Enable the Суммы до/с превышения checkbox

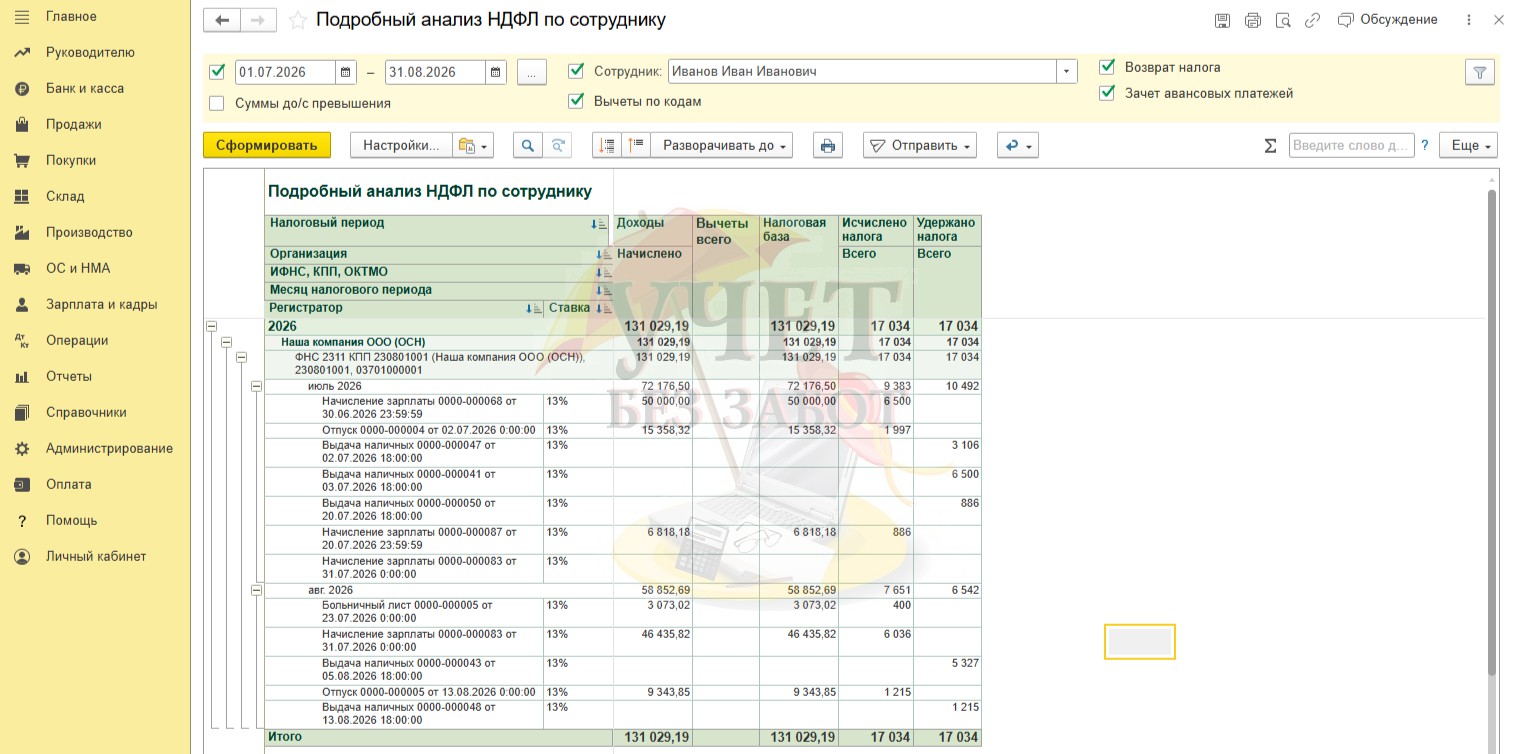coord(217,103)
